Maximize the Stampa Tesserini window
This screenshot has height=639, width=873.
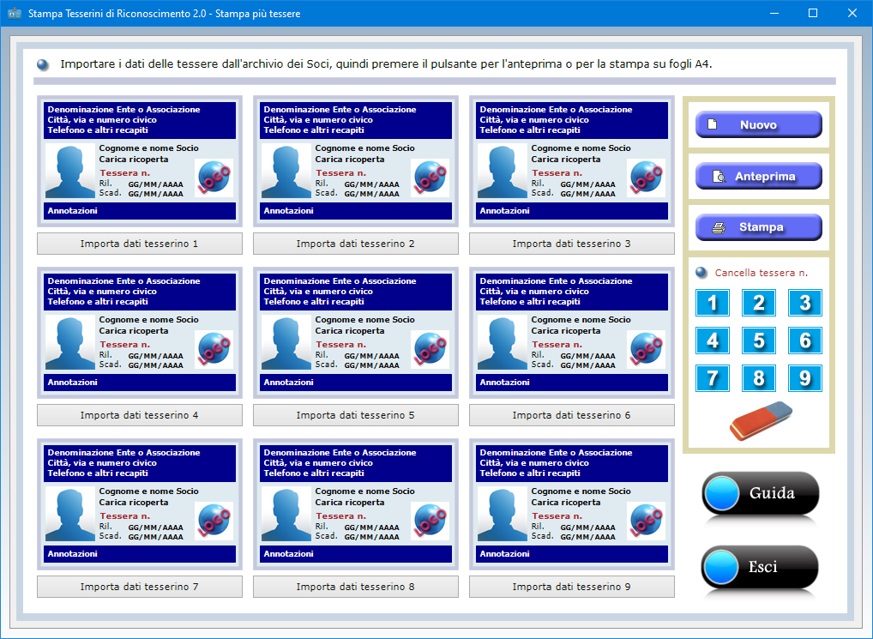[x=813, y=13]
